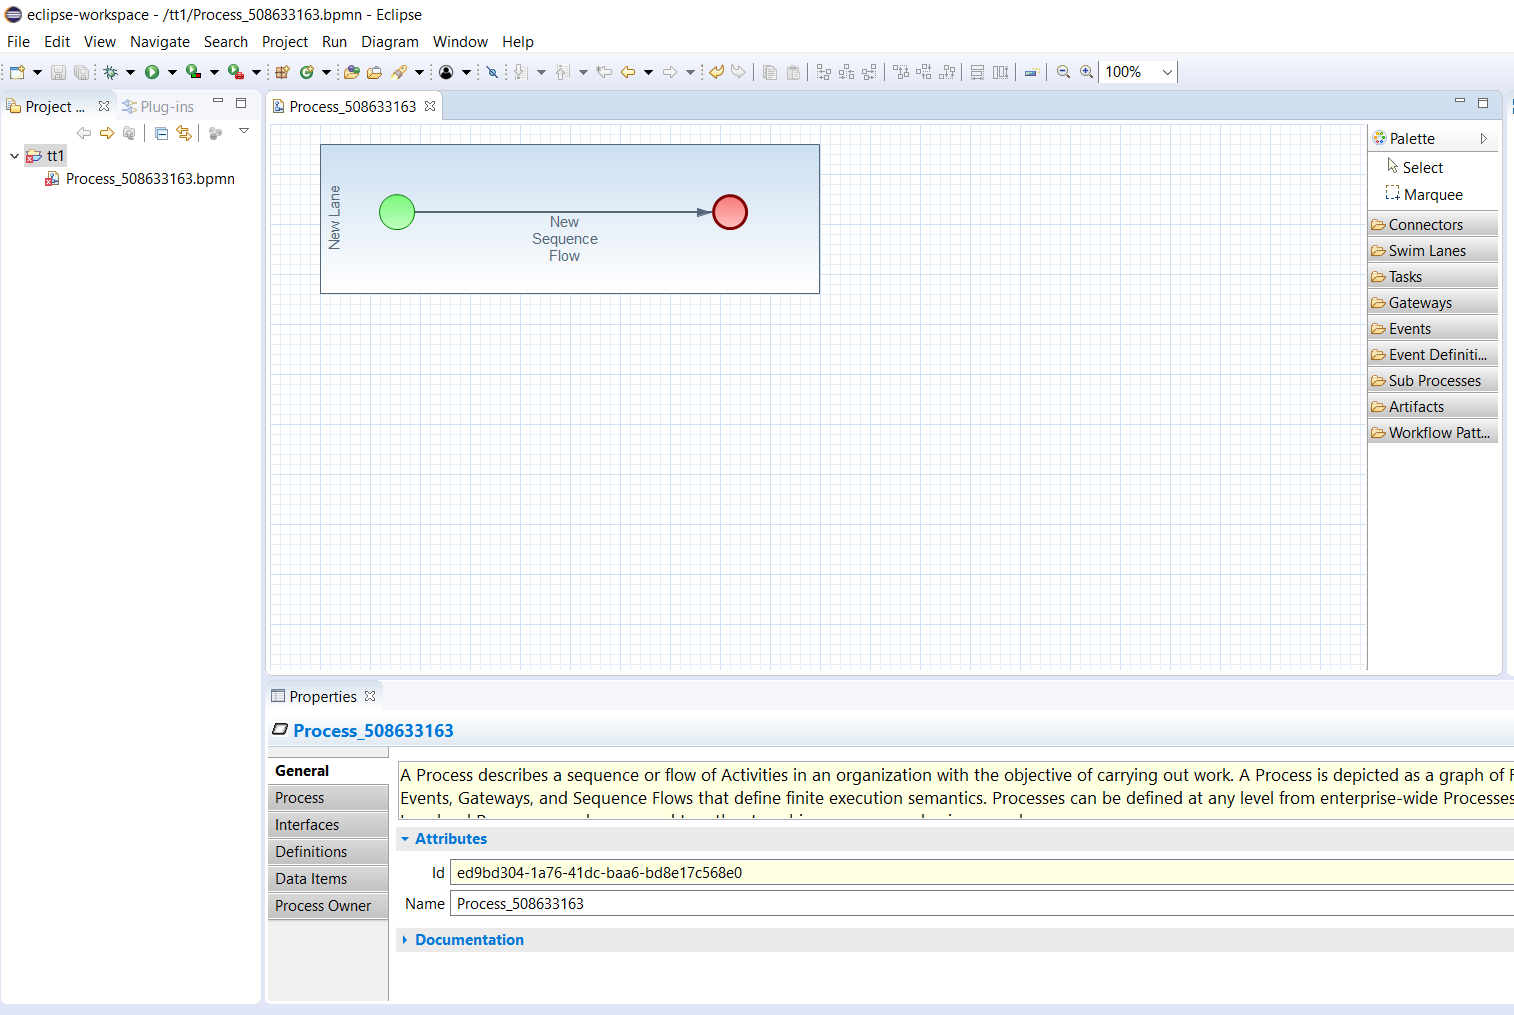1514x1015 pixels.
Task: Open the Gateways palette drawer
Action: click(1433, 302)
